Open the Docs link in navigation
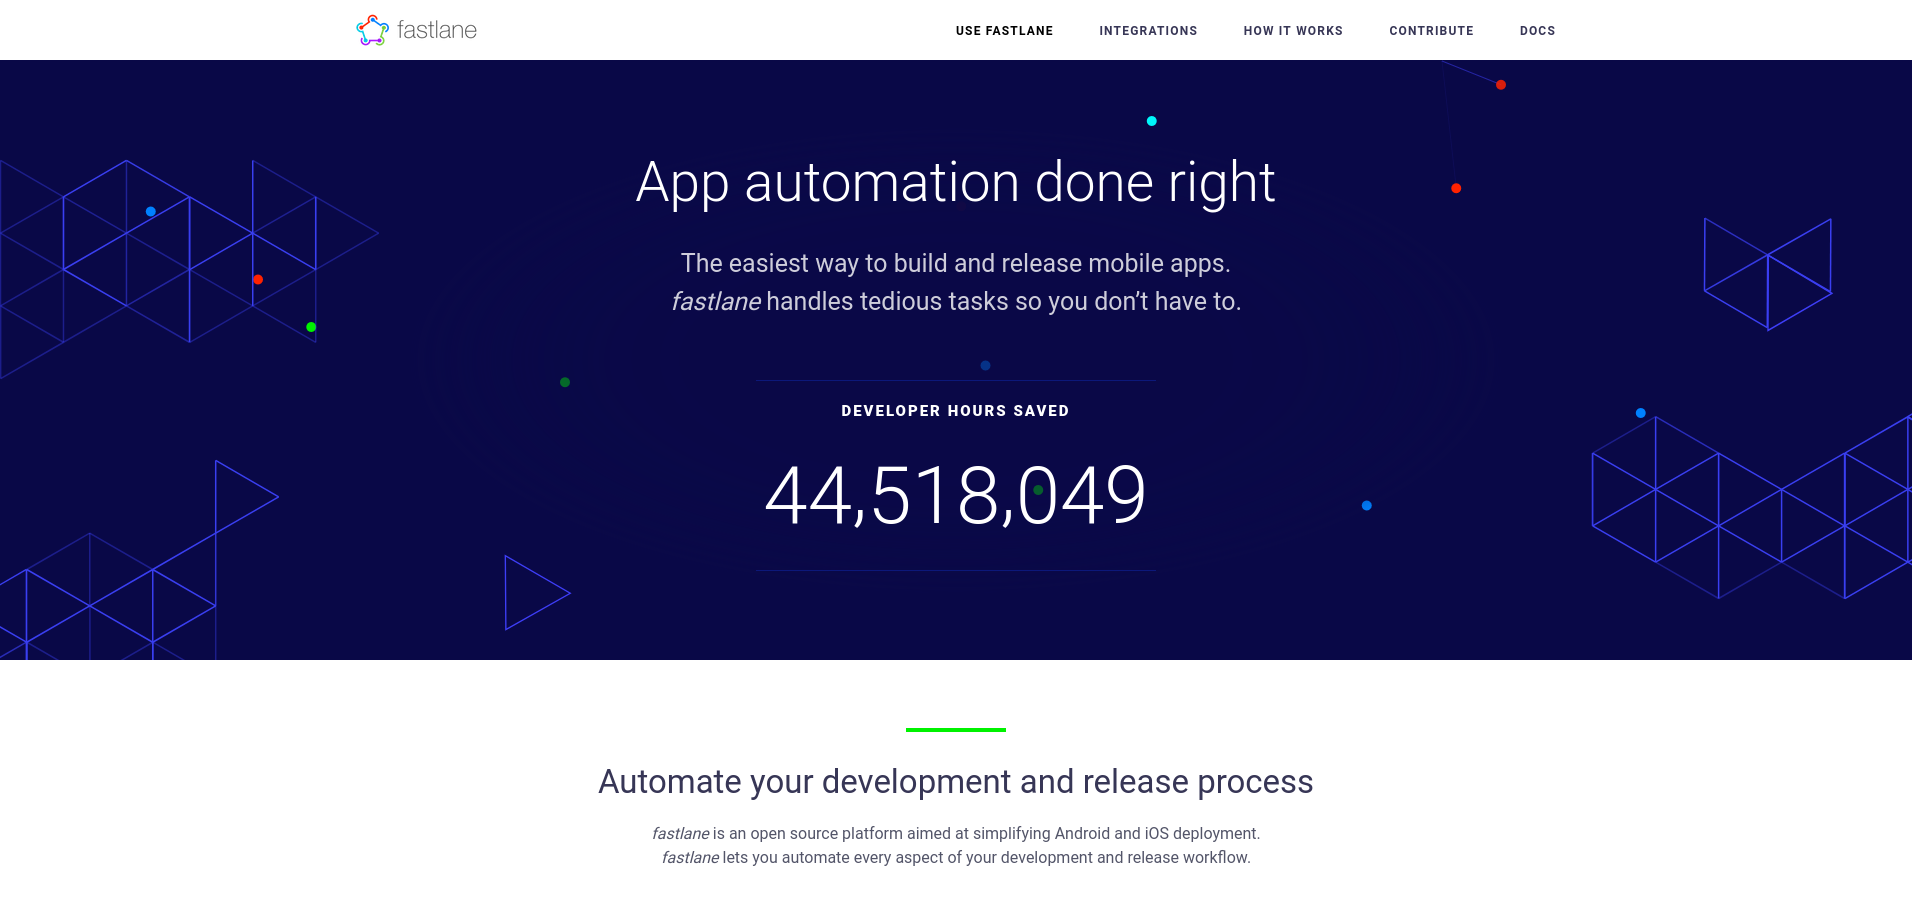 (x=1537, y=31)
